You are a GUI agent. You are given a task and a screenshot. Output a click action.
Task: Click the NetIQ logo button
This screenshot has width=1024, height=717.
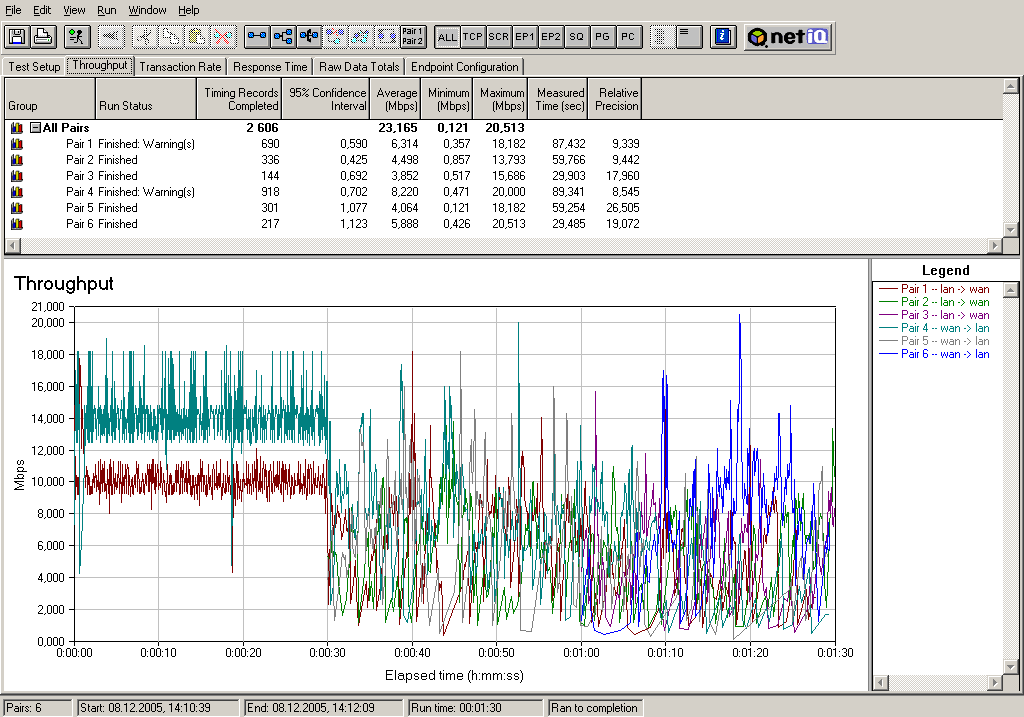788,37
